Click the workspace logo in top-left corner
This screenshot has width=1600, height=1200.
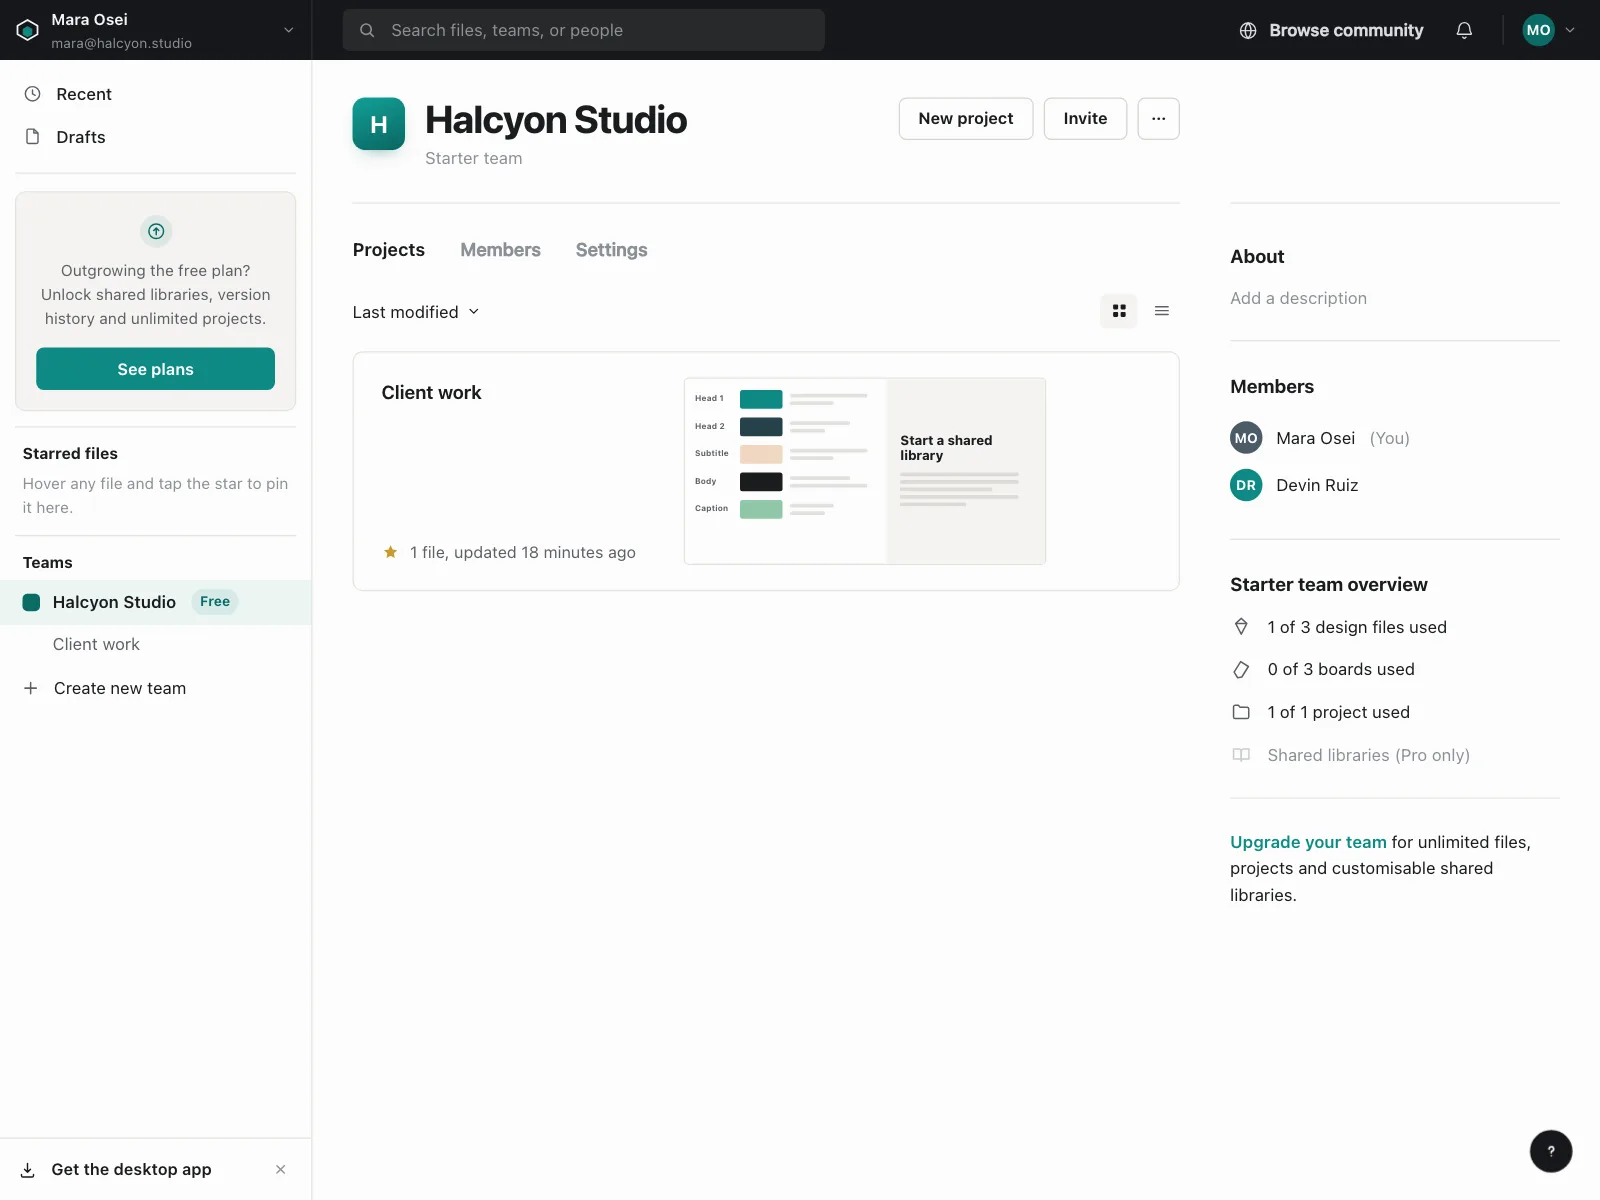point(28,30)
